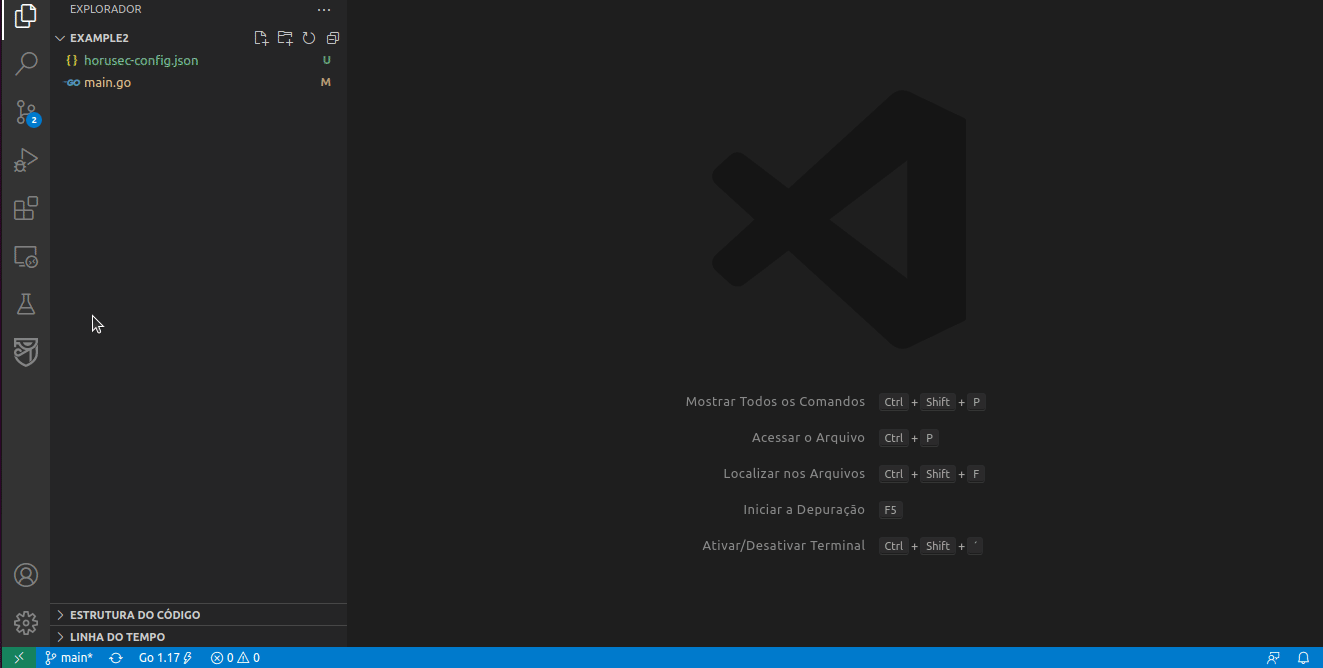Open the remote window indicator in status bar
Screen dimensions: 1323x668
(18, 658)
